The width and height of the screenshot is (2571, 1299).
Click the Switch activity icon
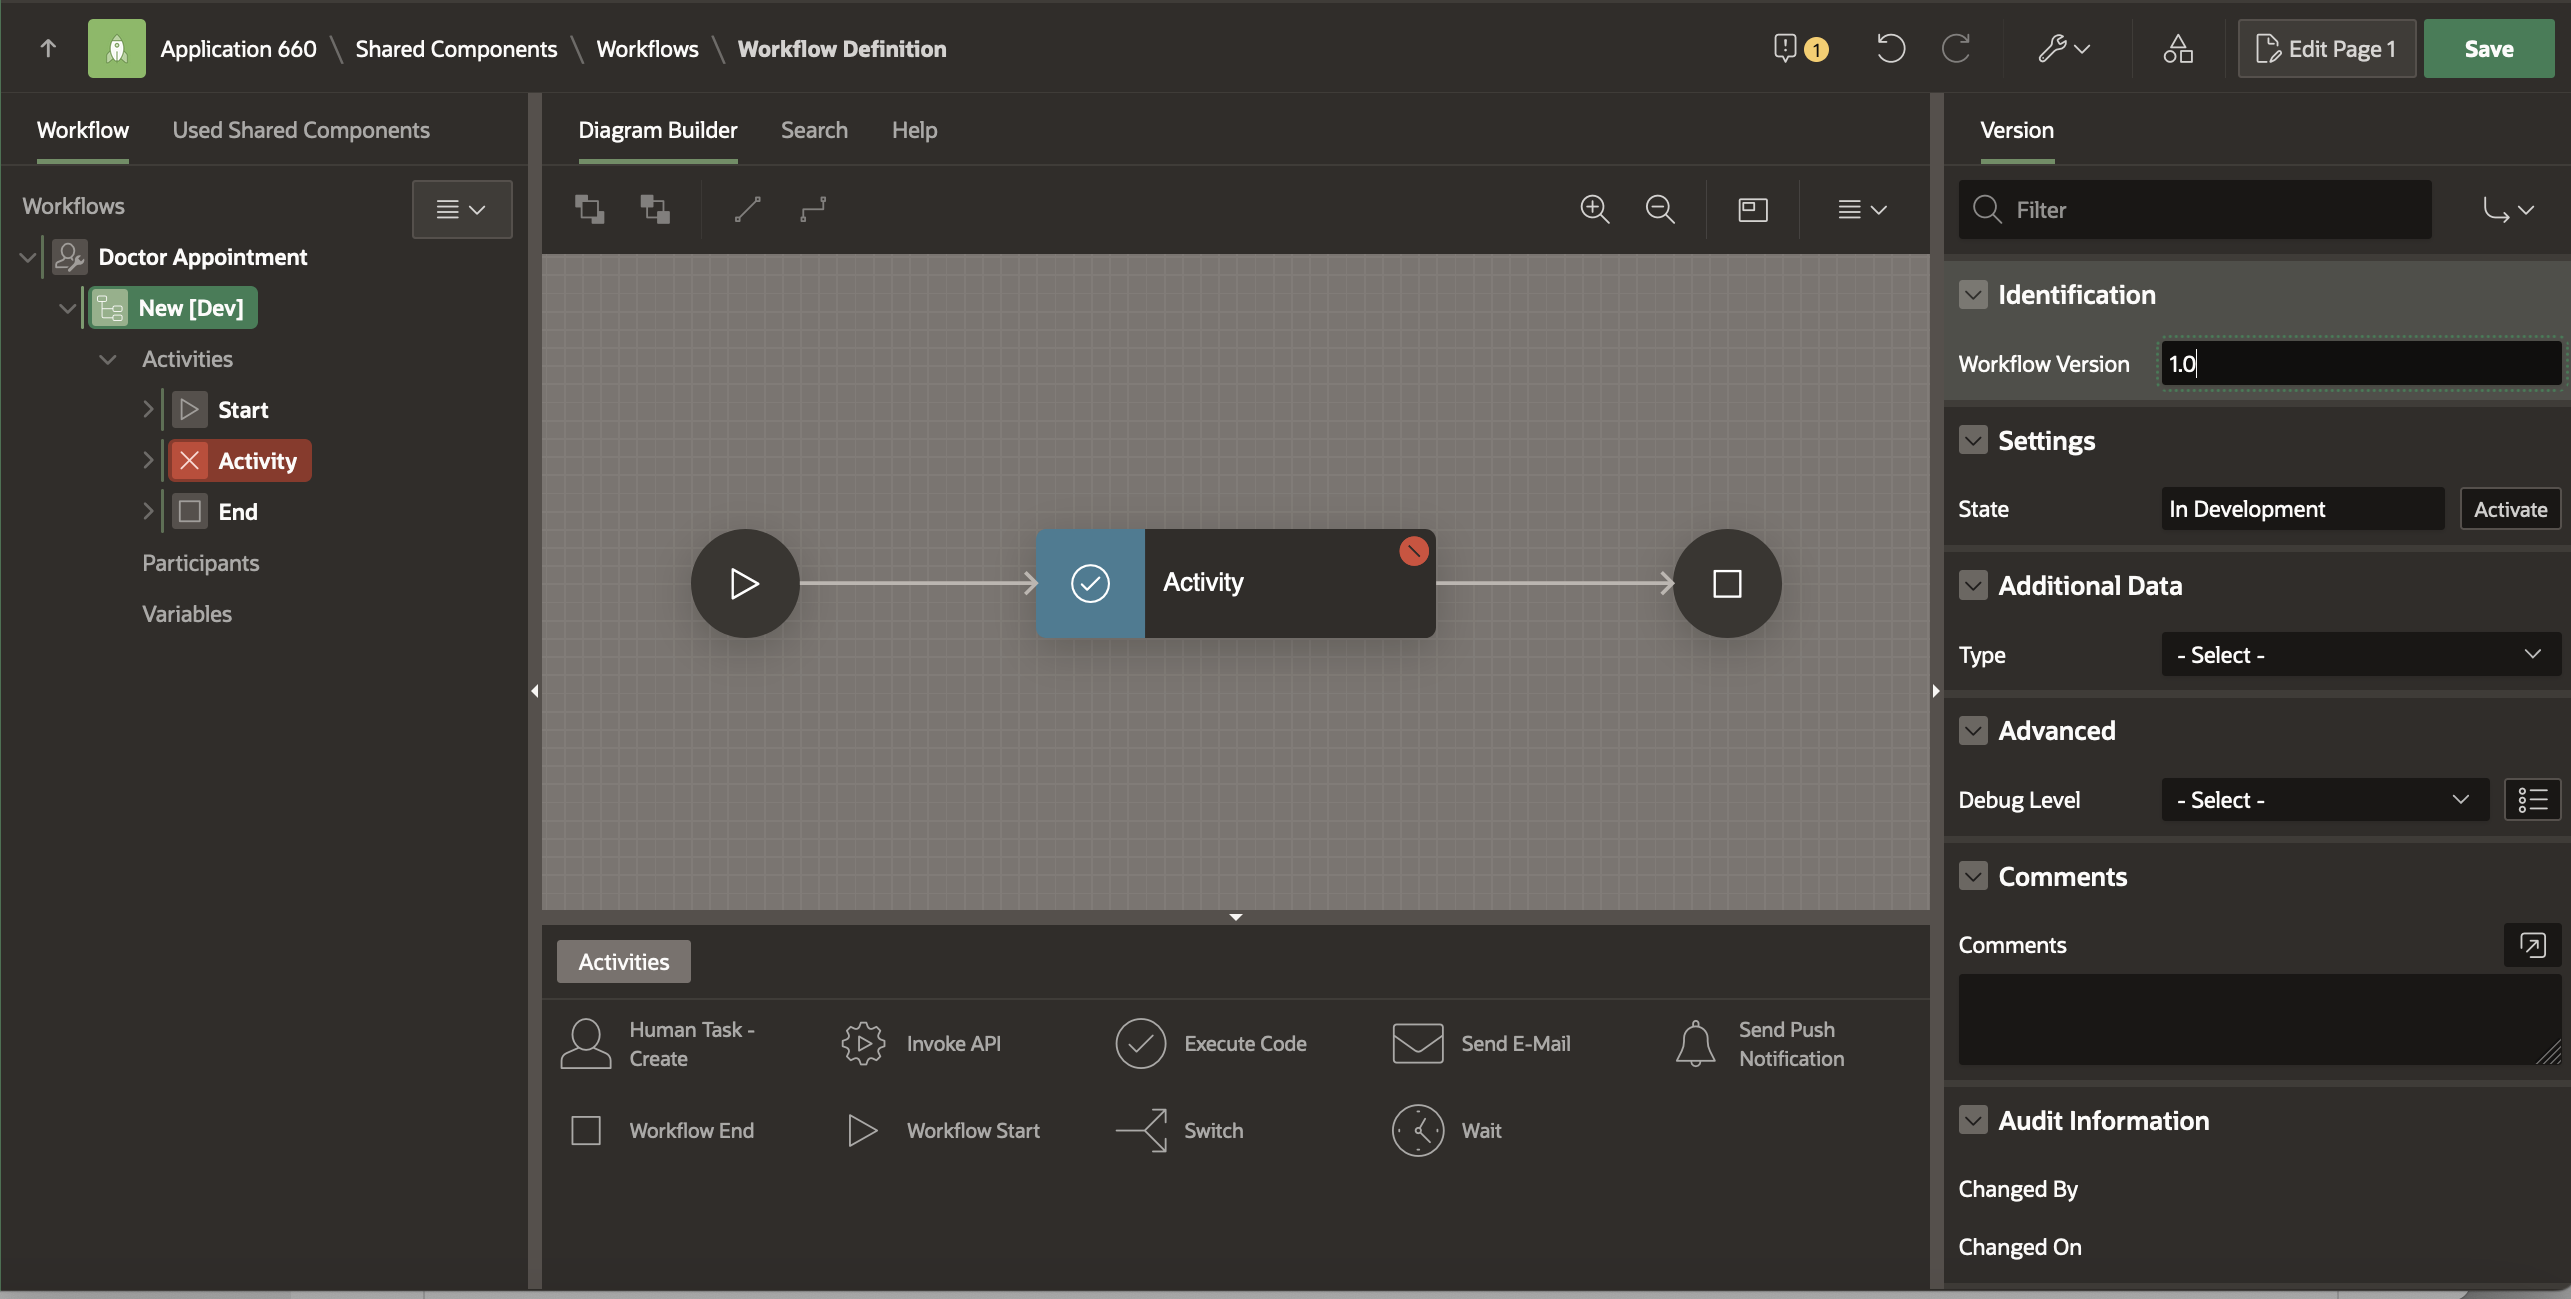point(1142,1130)
